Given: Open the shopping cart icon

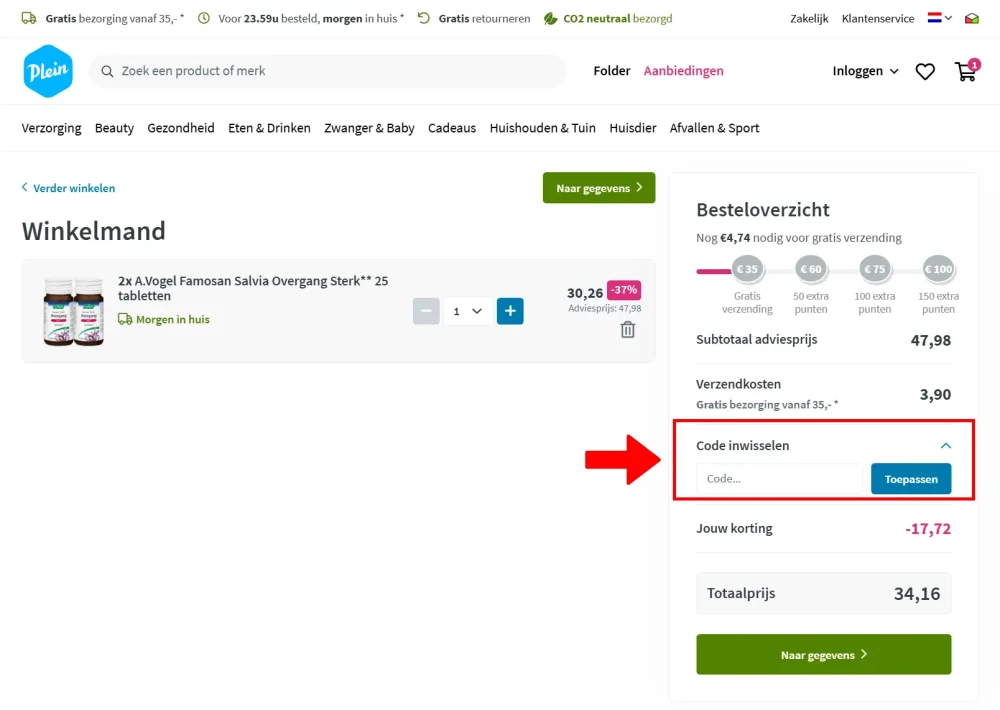Looking at the screenshot, I should [966, 71].
